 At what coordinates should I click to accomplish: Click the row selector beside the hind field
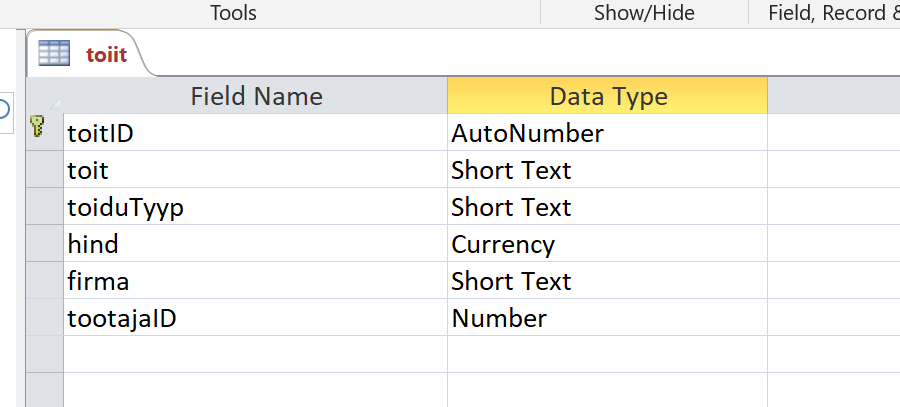click(45, 243)
